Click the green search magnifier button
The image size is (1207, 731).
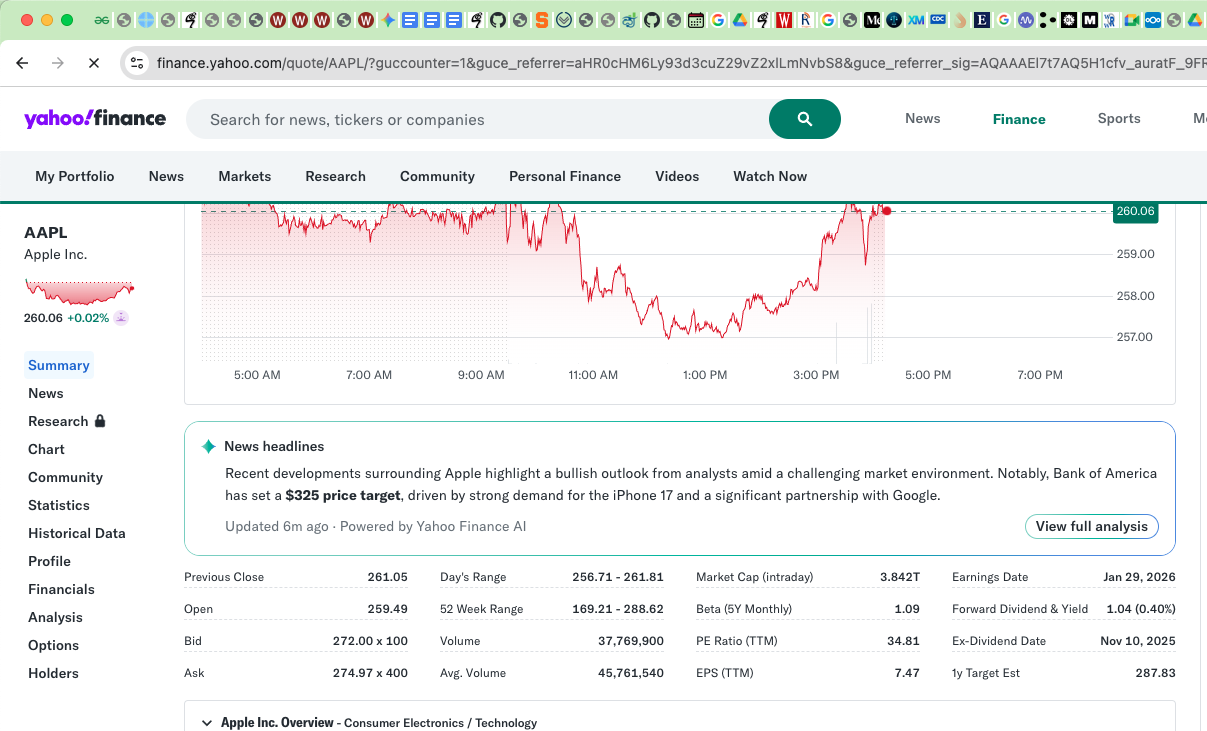tap(804, 119)
